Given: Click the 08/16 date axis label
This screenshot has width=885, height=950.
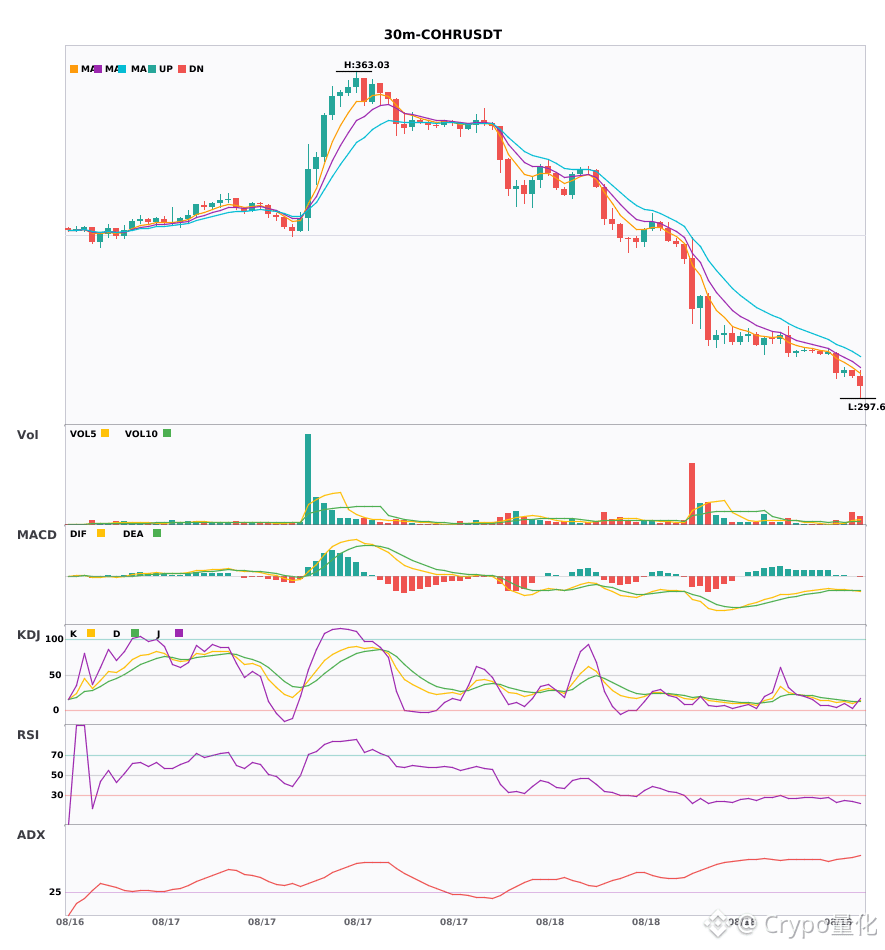Looking at the screenshot, I should 70,922.
